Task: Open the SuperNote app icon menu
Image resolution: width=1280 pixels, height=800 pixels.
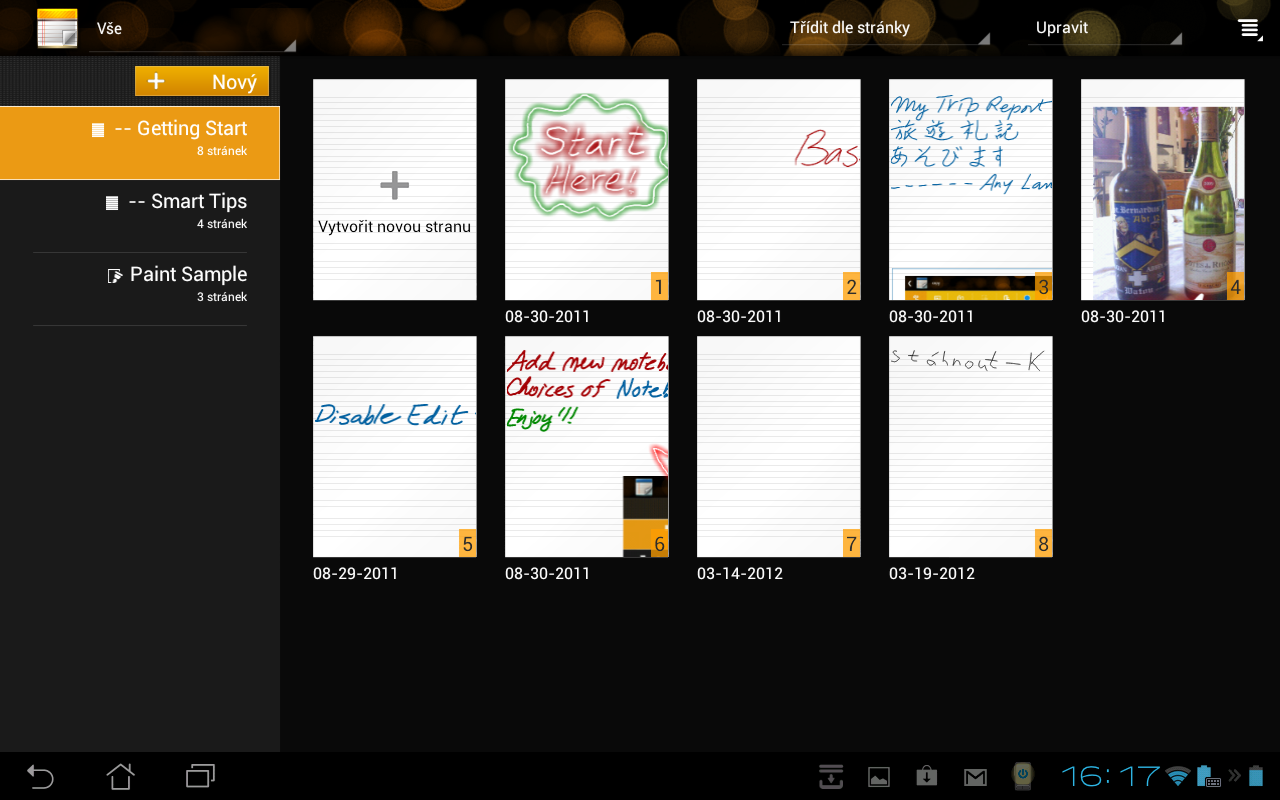Action: [57, 28]
